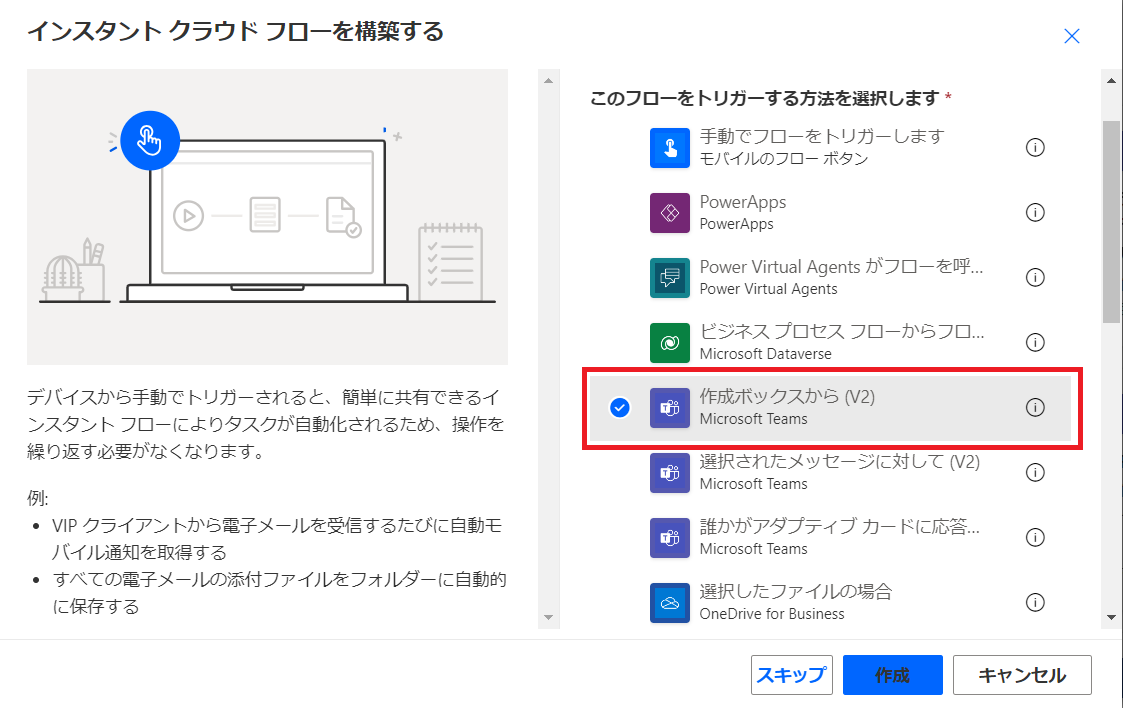Click Teams icon for 誰かがアダプティブ カードに応答
This screenshot has width=1123, height=708.
click(670, 538)
